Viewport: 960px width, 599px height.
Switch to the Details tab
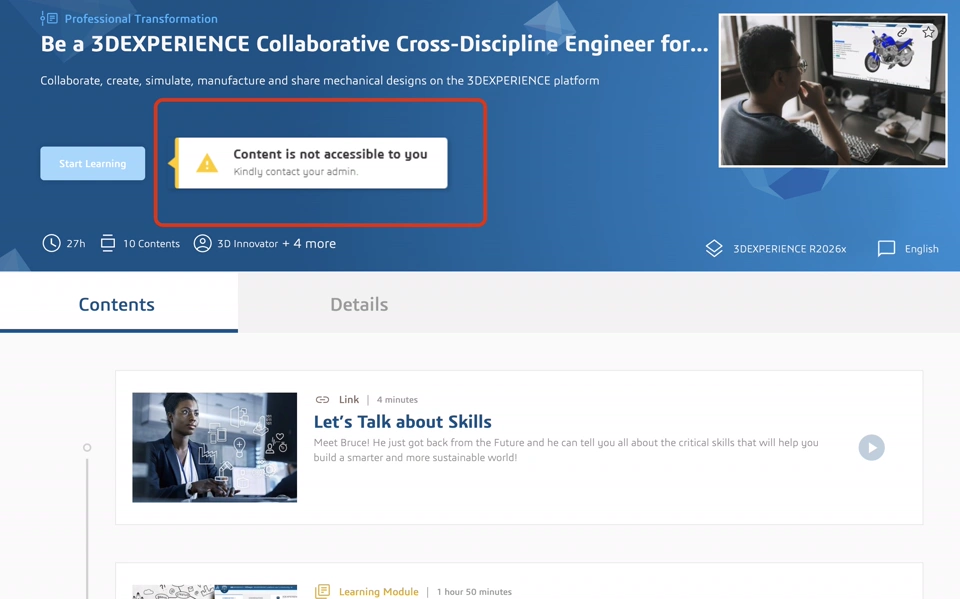coord(359,304)
